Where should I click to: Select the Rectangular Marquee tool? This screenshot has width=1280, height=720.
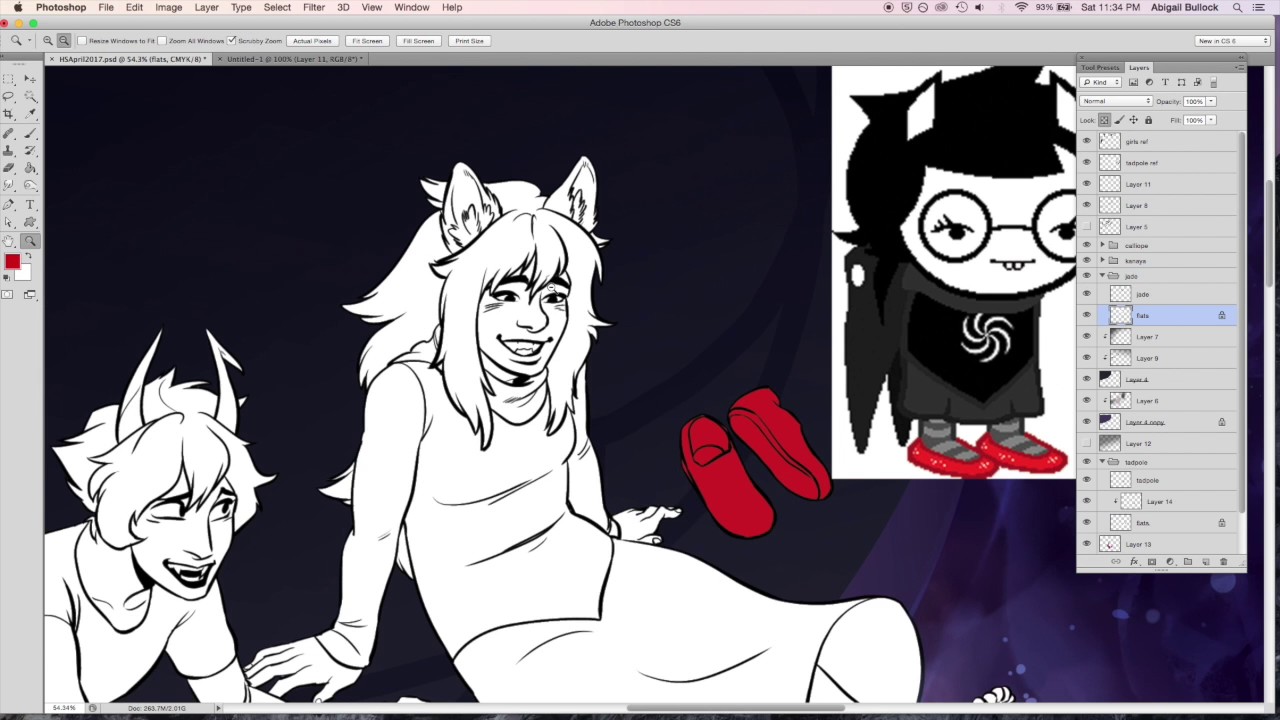pos(8,78)
